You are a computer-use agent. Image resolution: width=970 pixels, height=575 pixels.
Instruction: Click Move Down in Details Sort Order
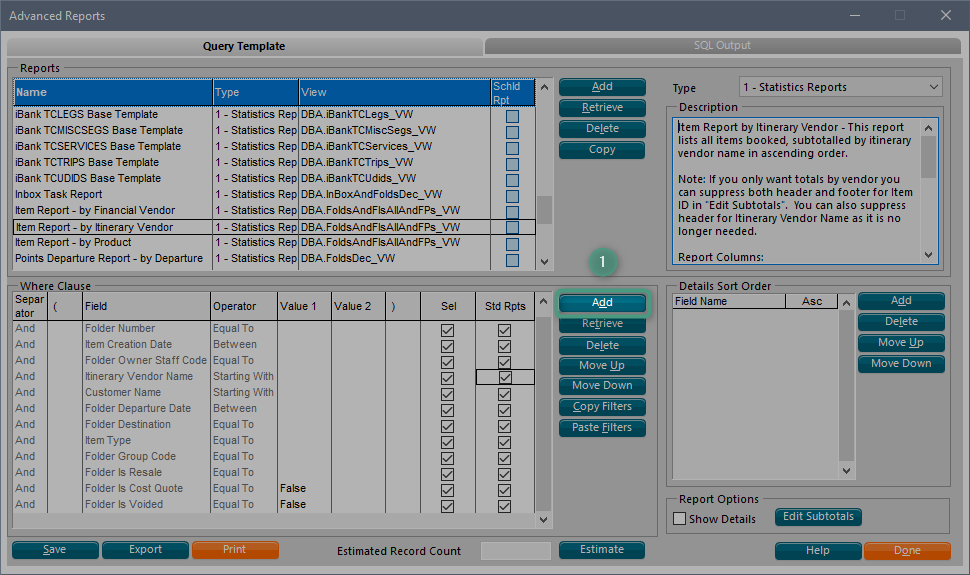(901, 364)
